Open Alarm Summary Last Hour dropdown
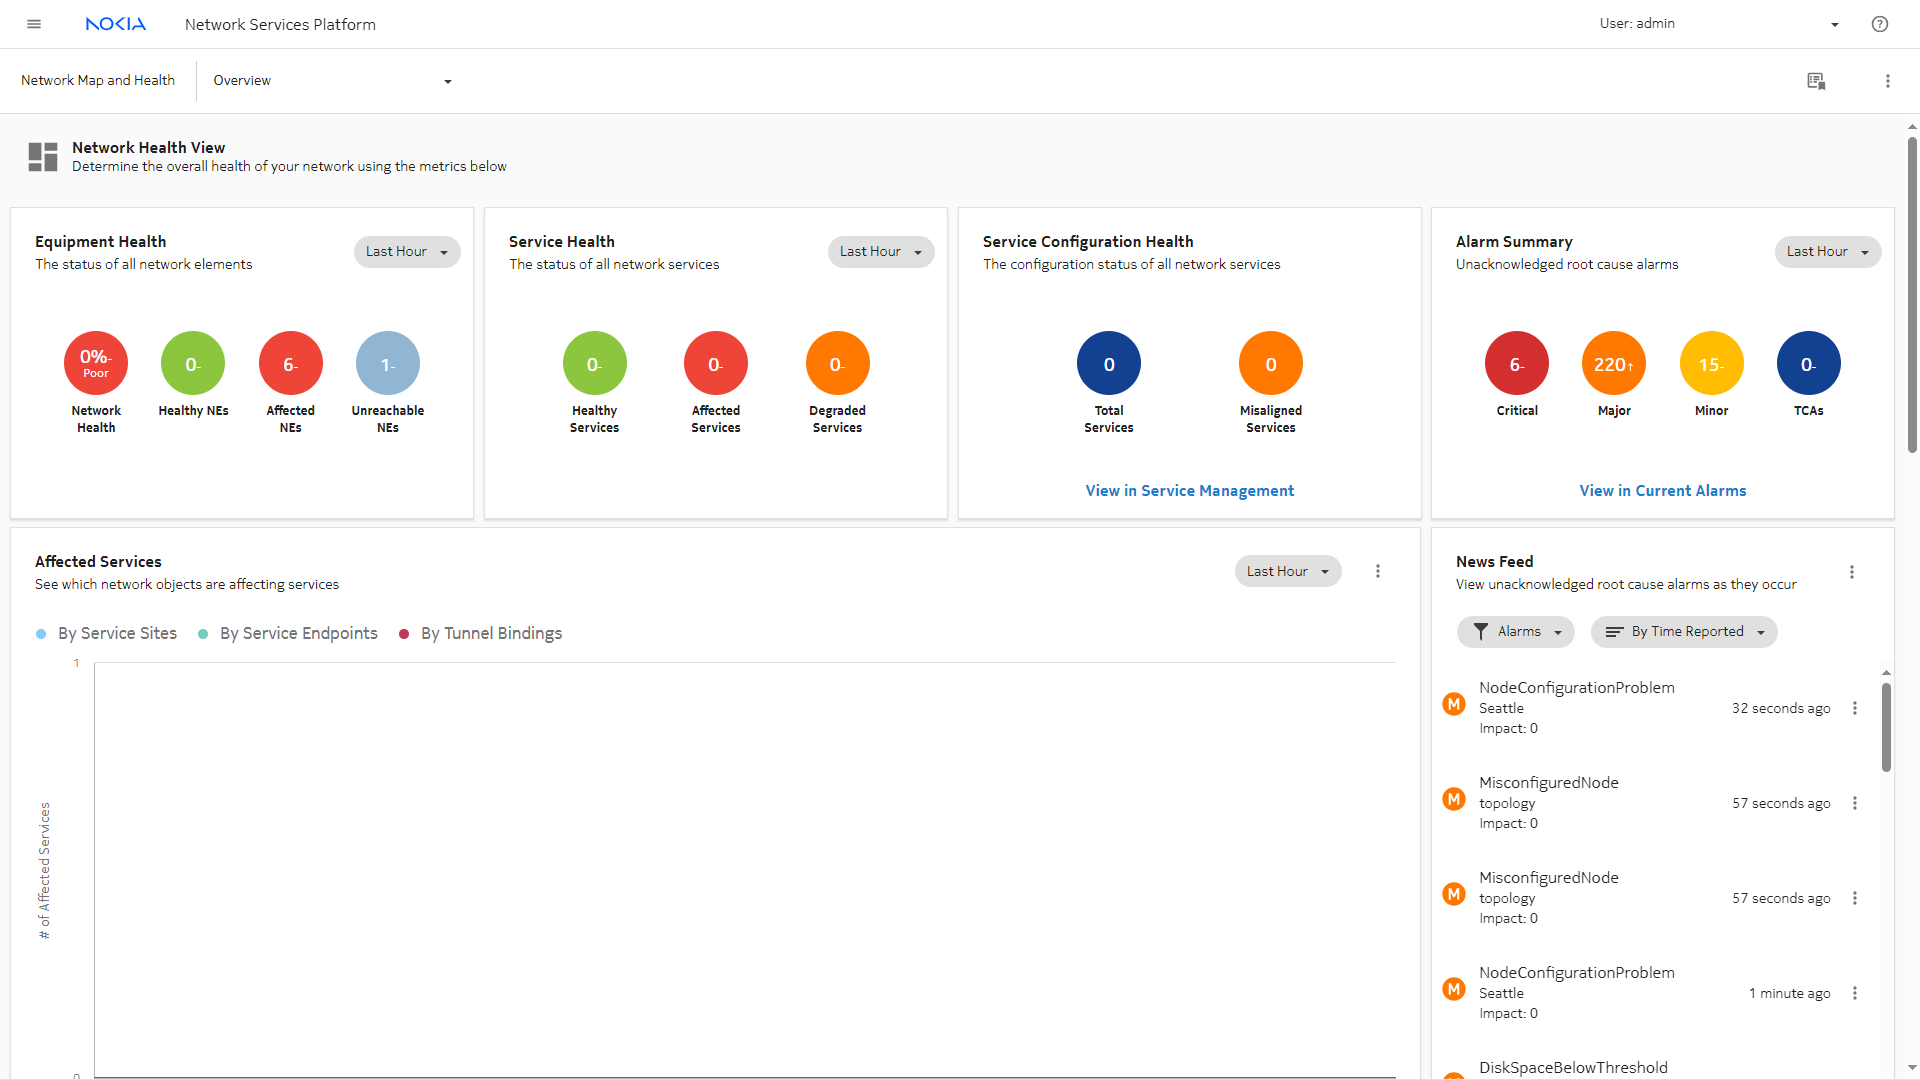This screenshot has width=1920, height=1080. point(1828,252)
